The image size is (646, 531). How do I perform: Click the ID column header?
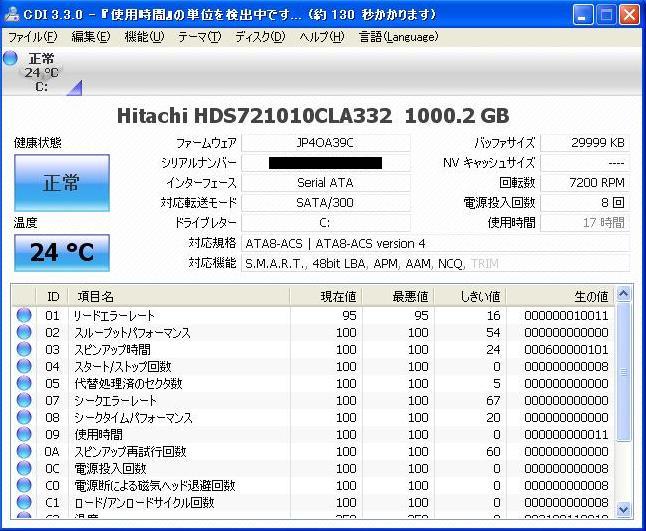[x=52, y=296]
